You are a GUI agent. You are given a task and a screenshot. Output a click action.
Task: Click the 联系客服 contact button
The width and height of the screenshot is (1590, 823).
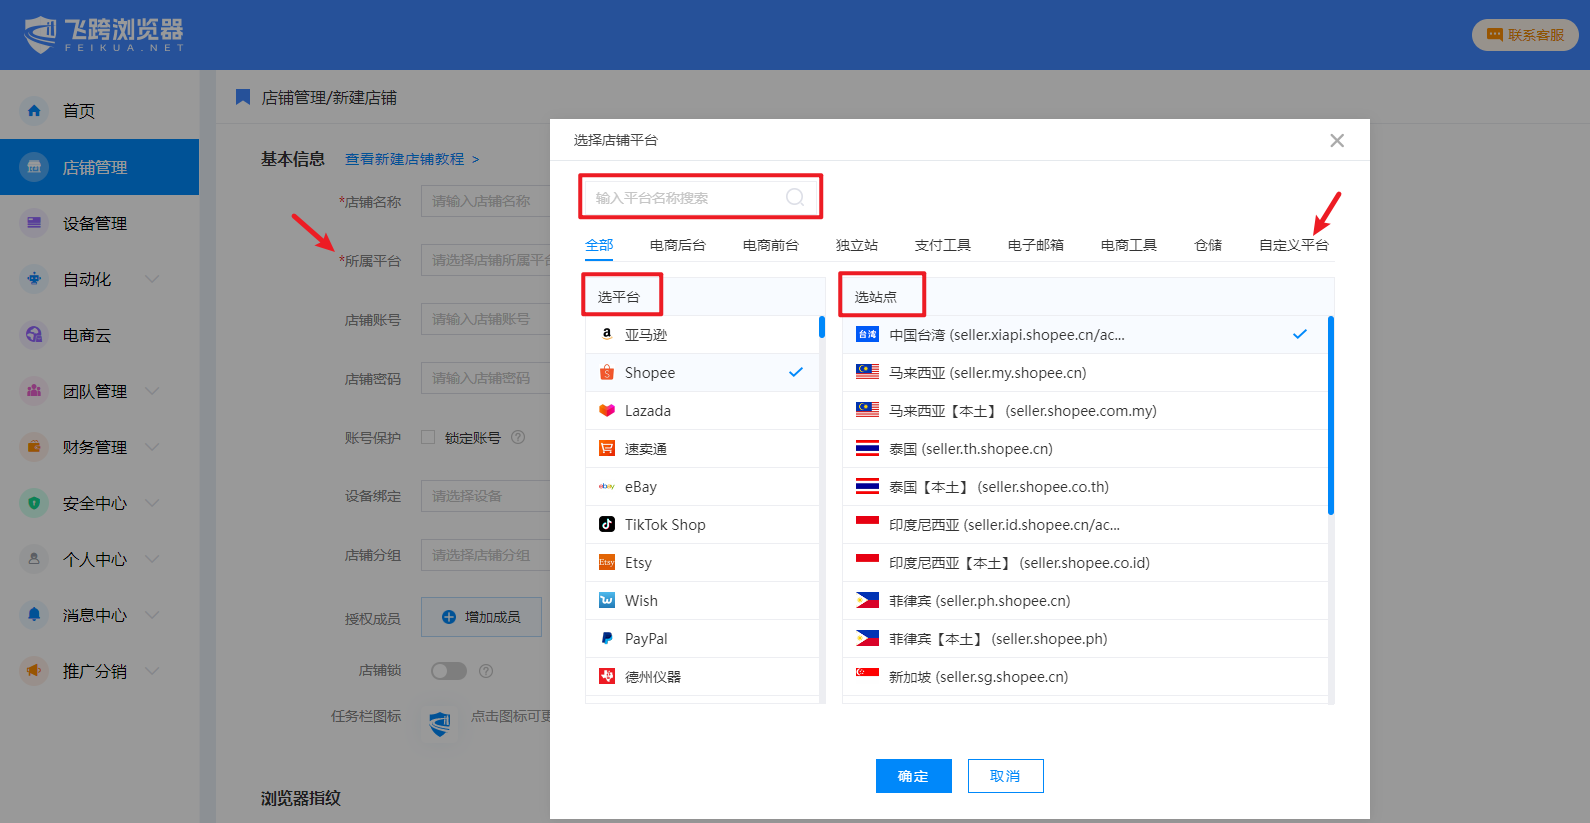[x=1525, y=35]
